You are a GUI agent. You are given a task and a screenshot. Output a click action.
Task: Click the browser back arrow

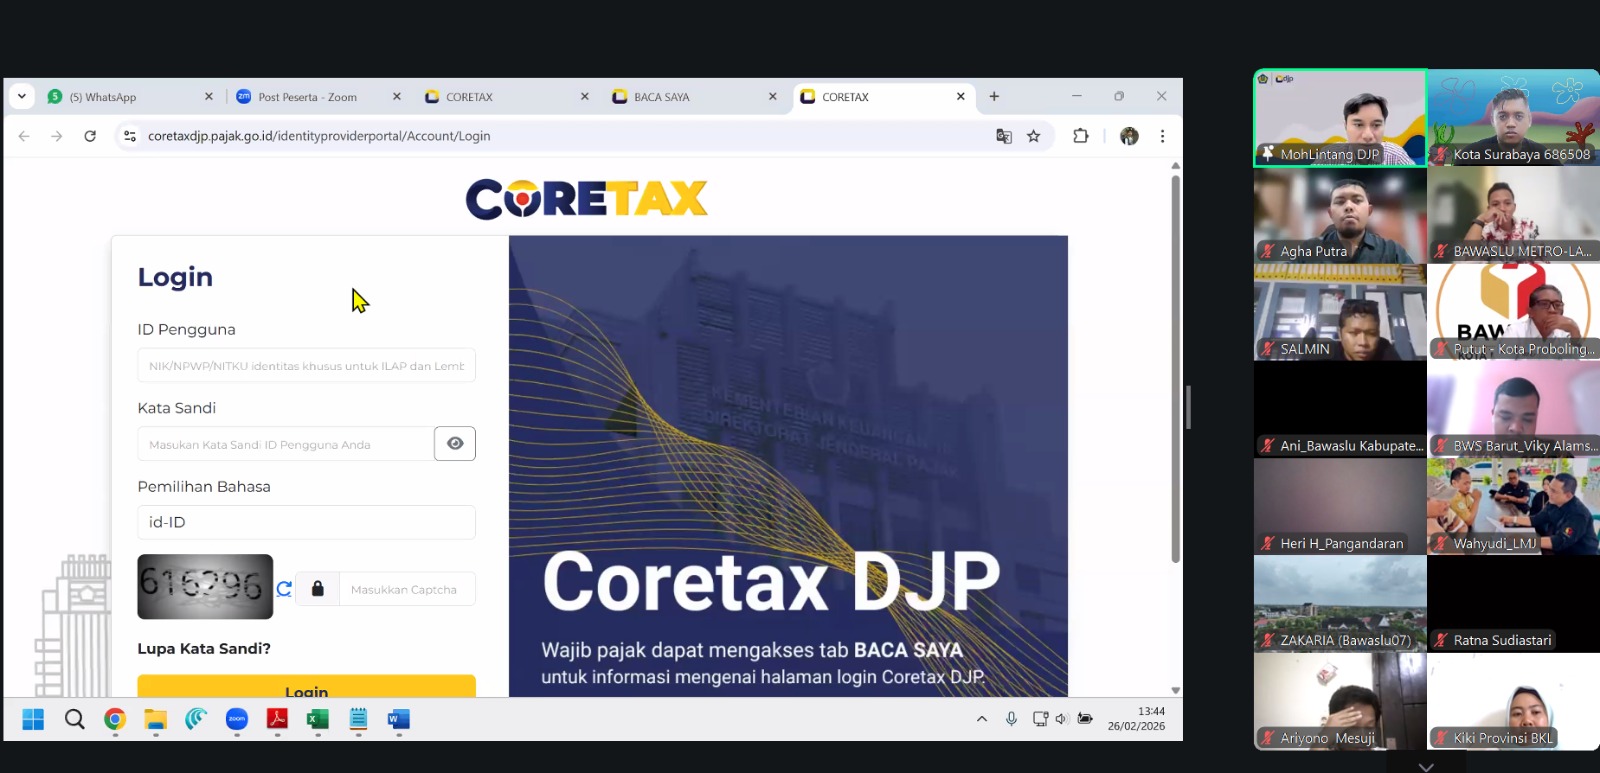24,136
